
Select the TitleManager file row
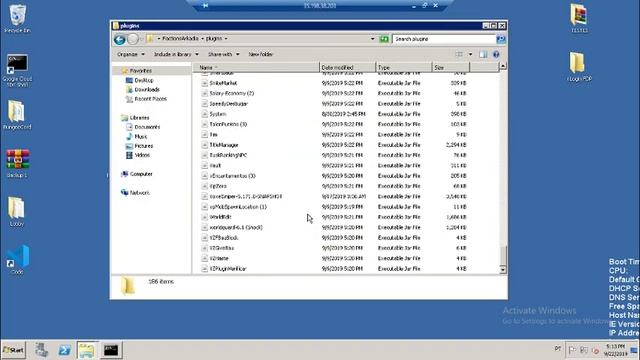[335, 145]
